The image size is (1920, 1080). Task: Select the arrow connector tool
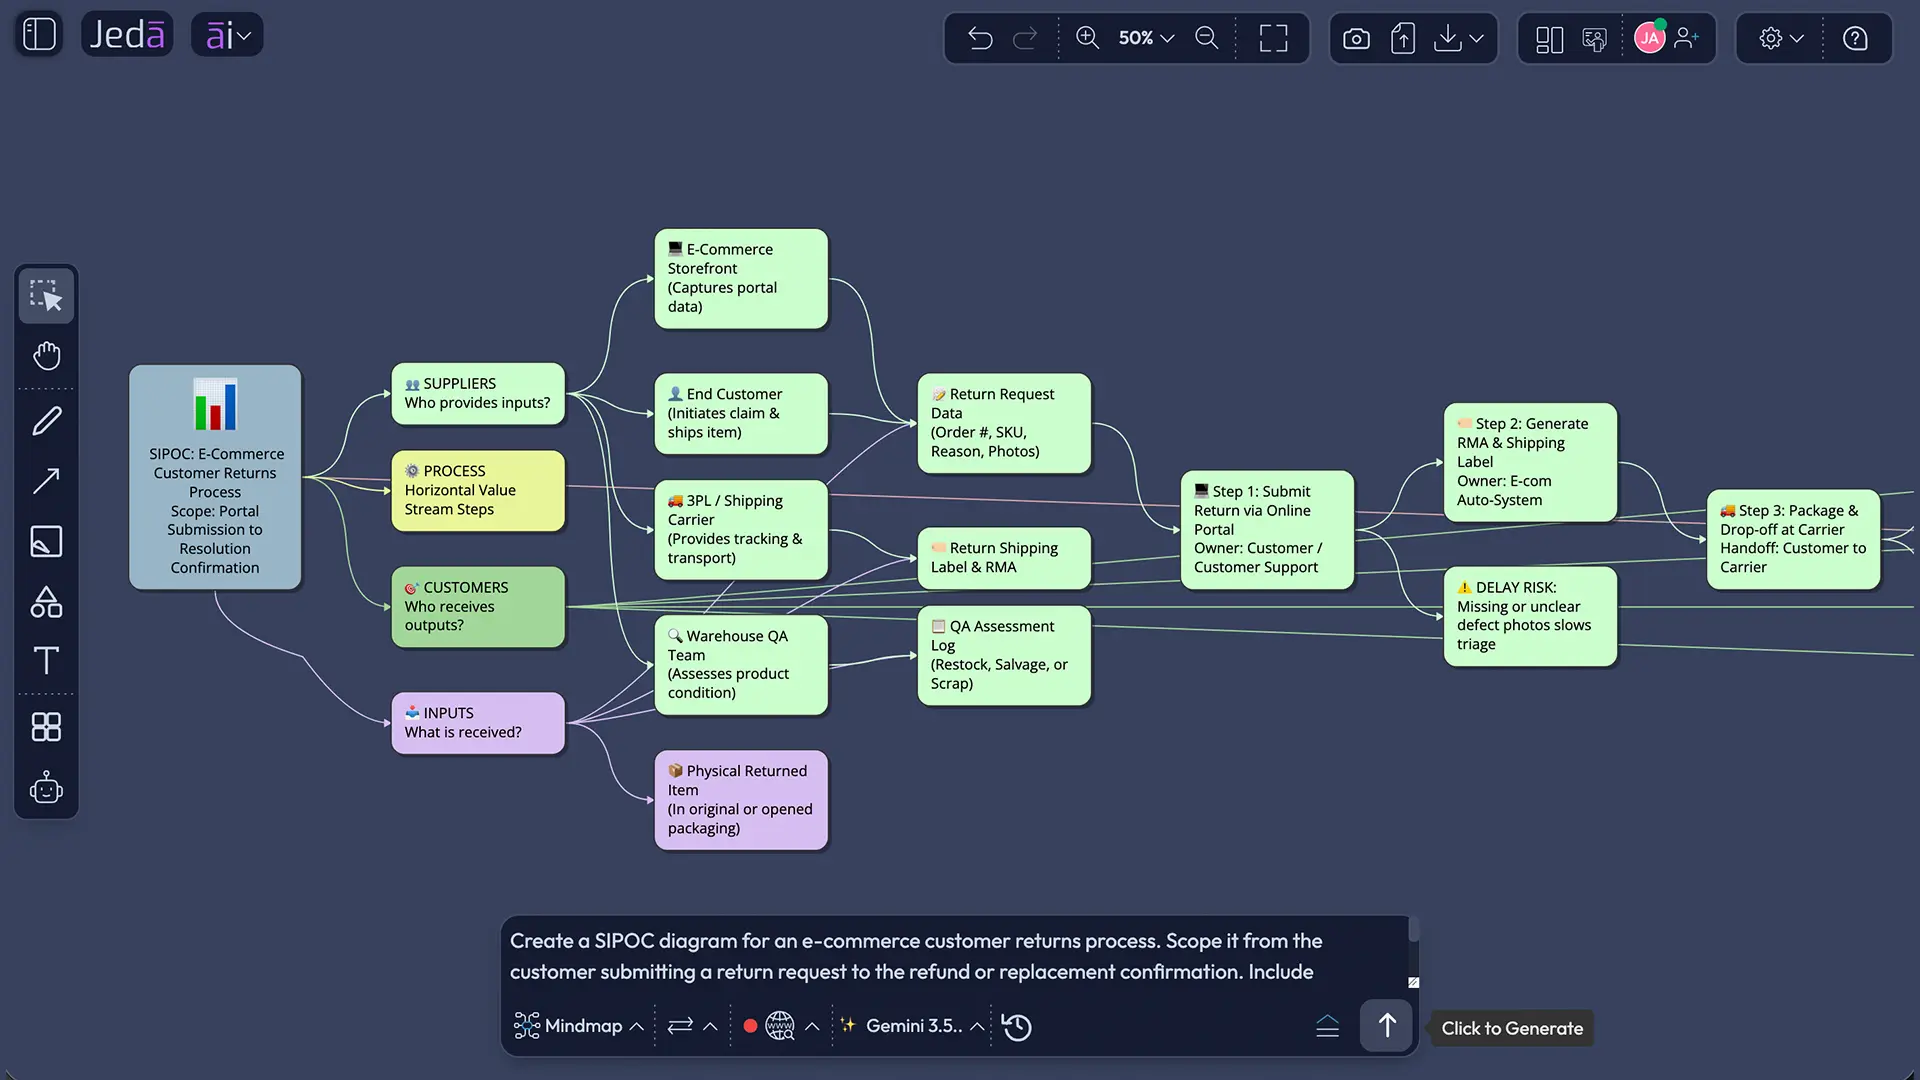point(46,481)
